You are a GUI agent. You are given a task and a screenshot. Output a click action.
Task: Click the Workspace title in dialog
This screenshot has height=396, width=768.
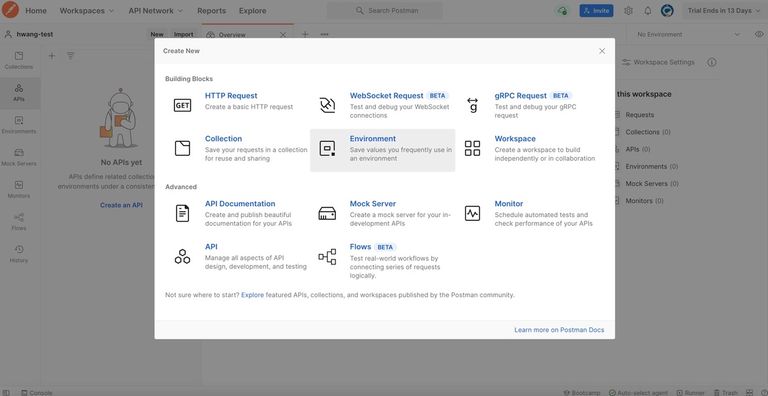(515, 139)
